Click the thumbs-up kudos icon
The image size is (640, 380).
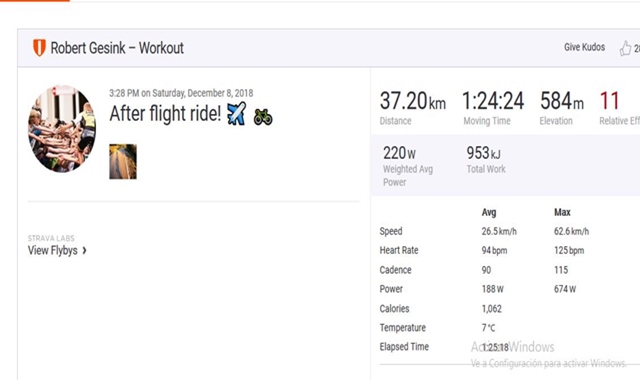pos(625,48)
